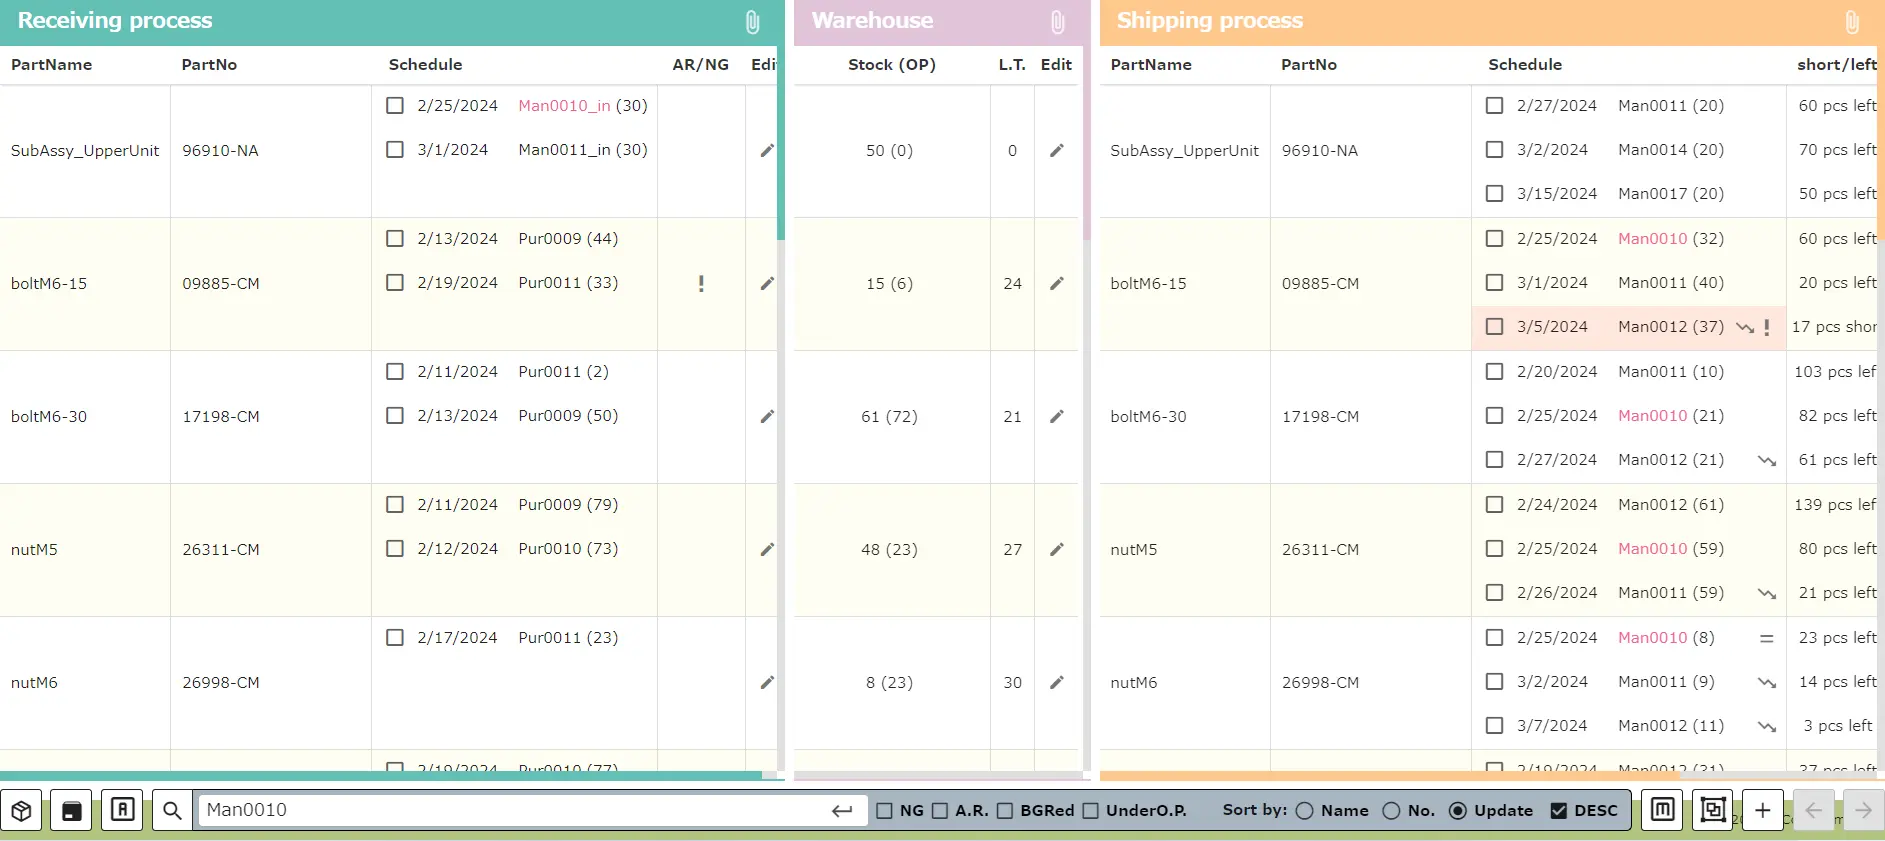Select sort by Name radio button
Image resolution: width=1885 pixels, height=841 pixels.
[x=1304, y=811]
